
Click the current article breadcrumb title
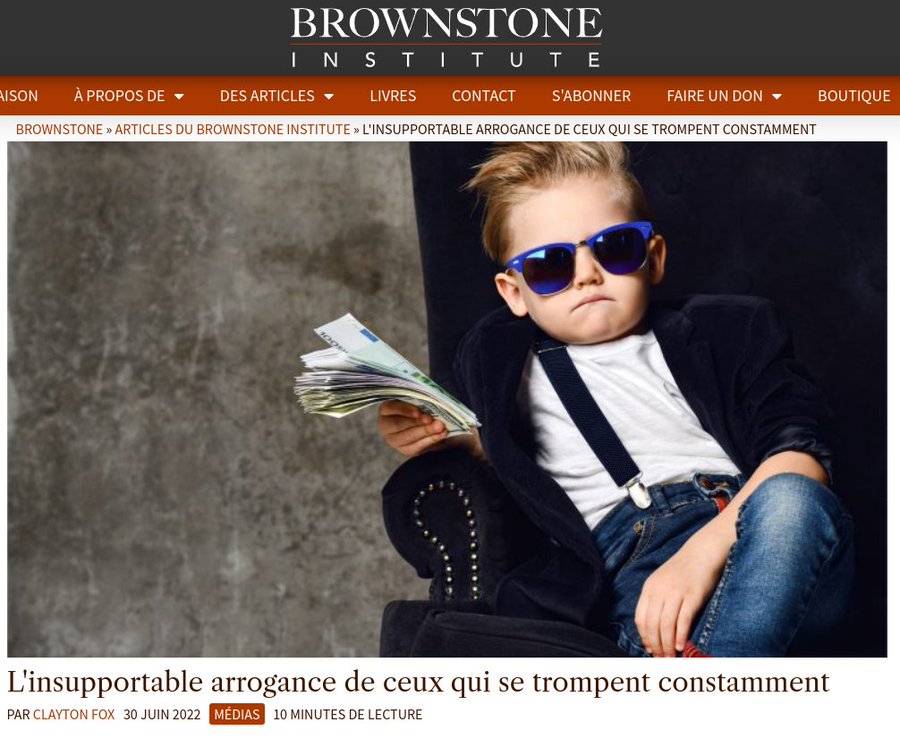[x=589, y=130]
